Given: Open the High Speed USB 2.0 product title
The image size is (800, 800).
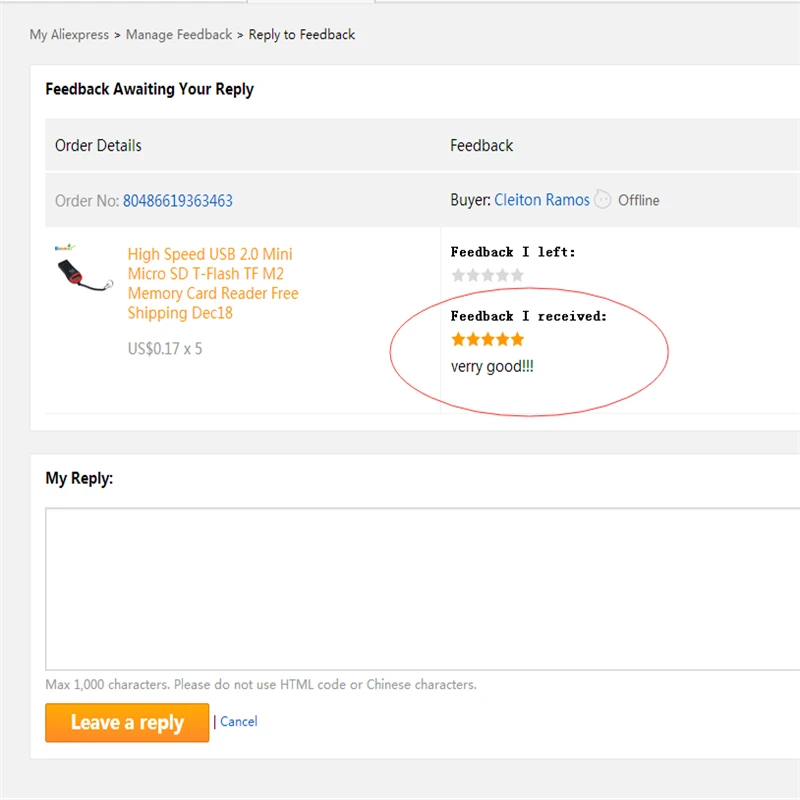Looking at the screenshot, I should click(213, 283).
